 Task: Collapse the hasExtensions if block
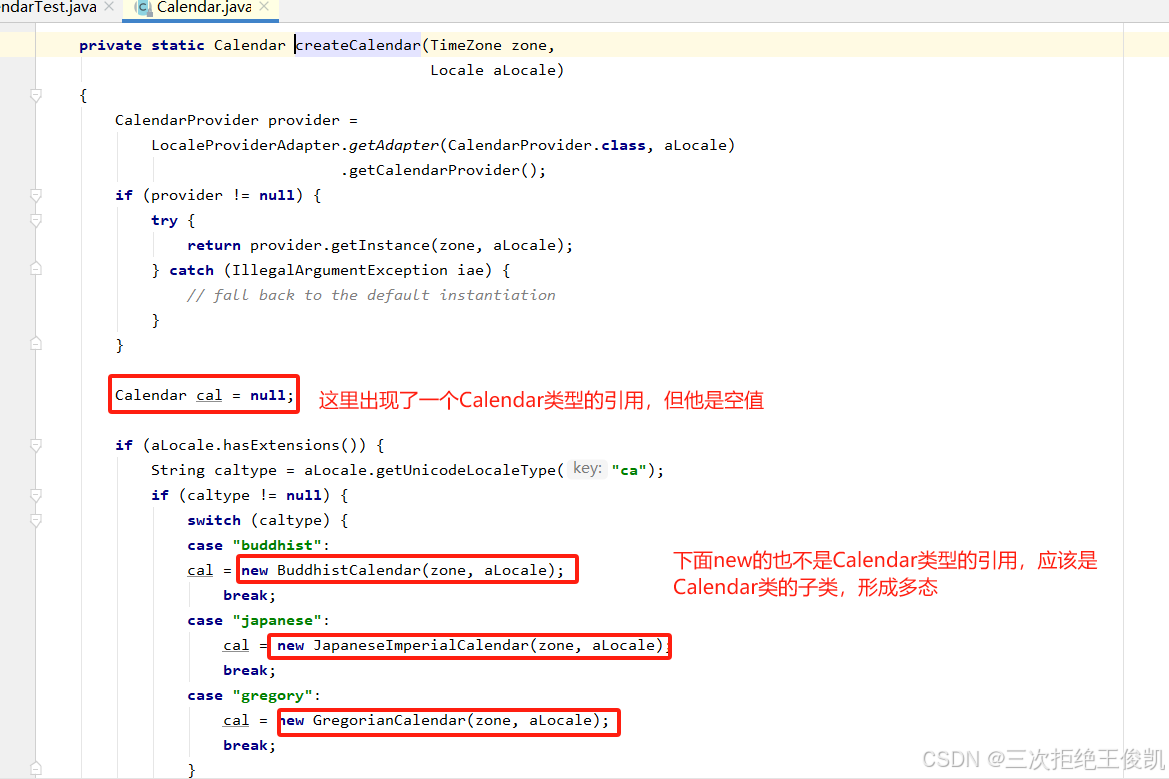tap(35, 446)
